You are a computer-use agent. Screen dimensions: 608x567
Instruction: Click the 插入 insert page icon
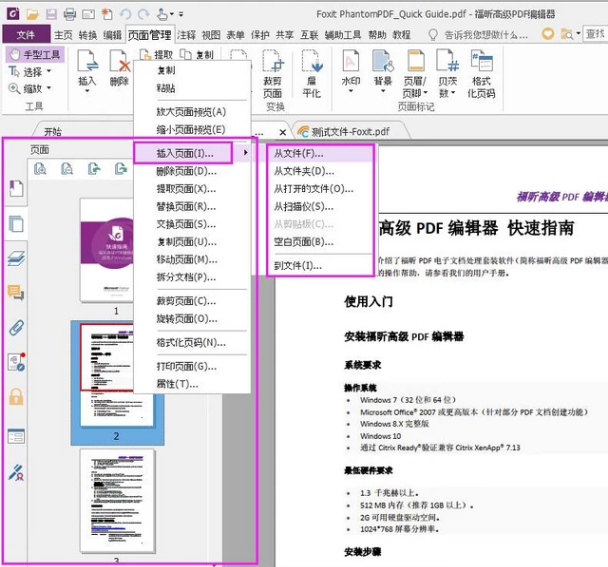click(87, 62)
